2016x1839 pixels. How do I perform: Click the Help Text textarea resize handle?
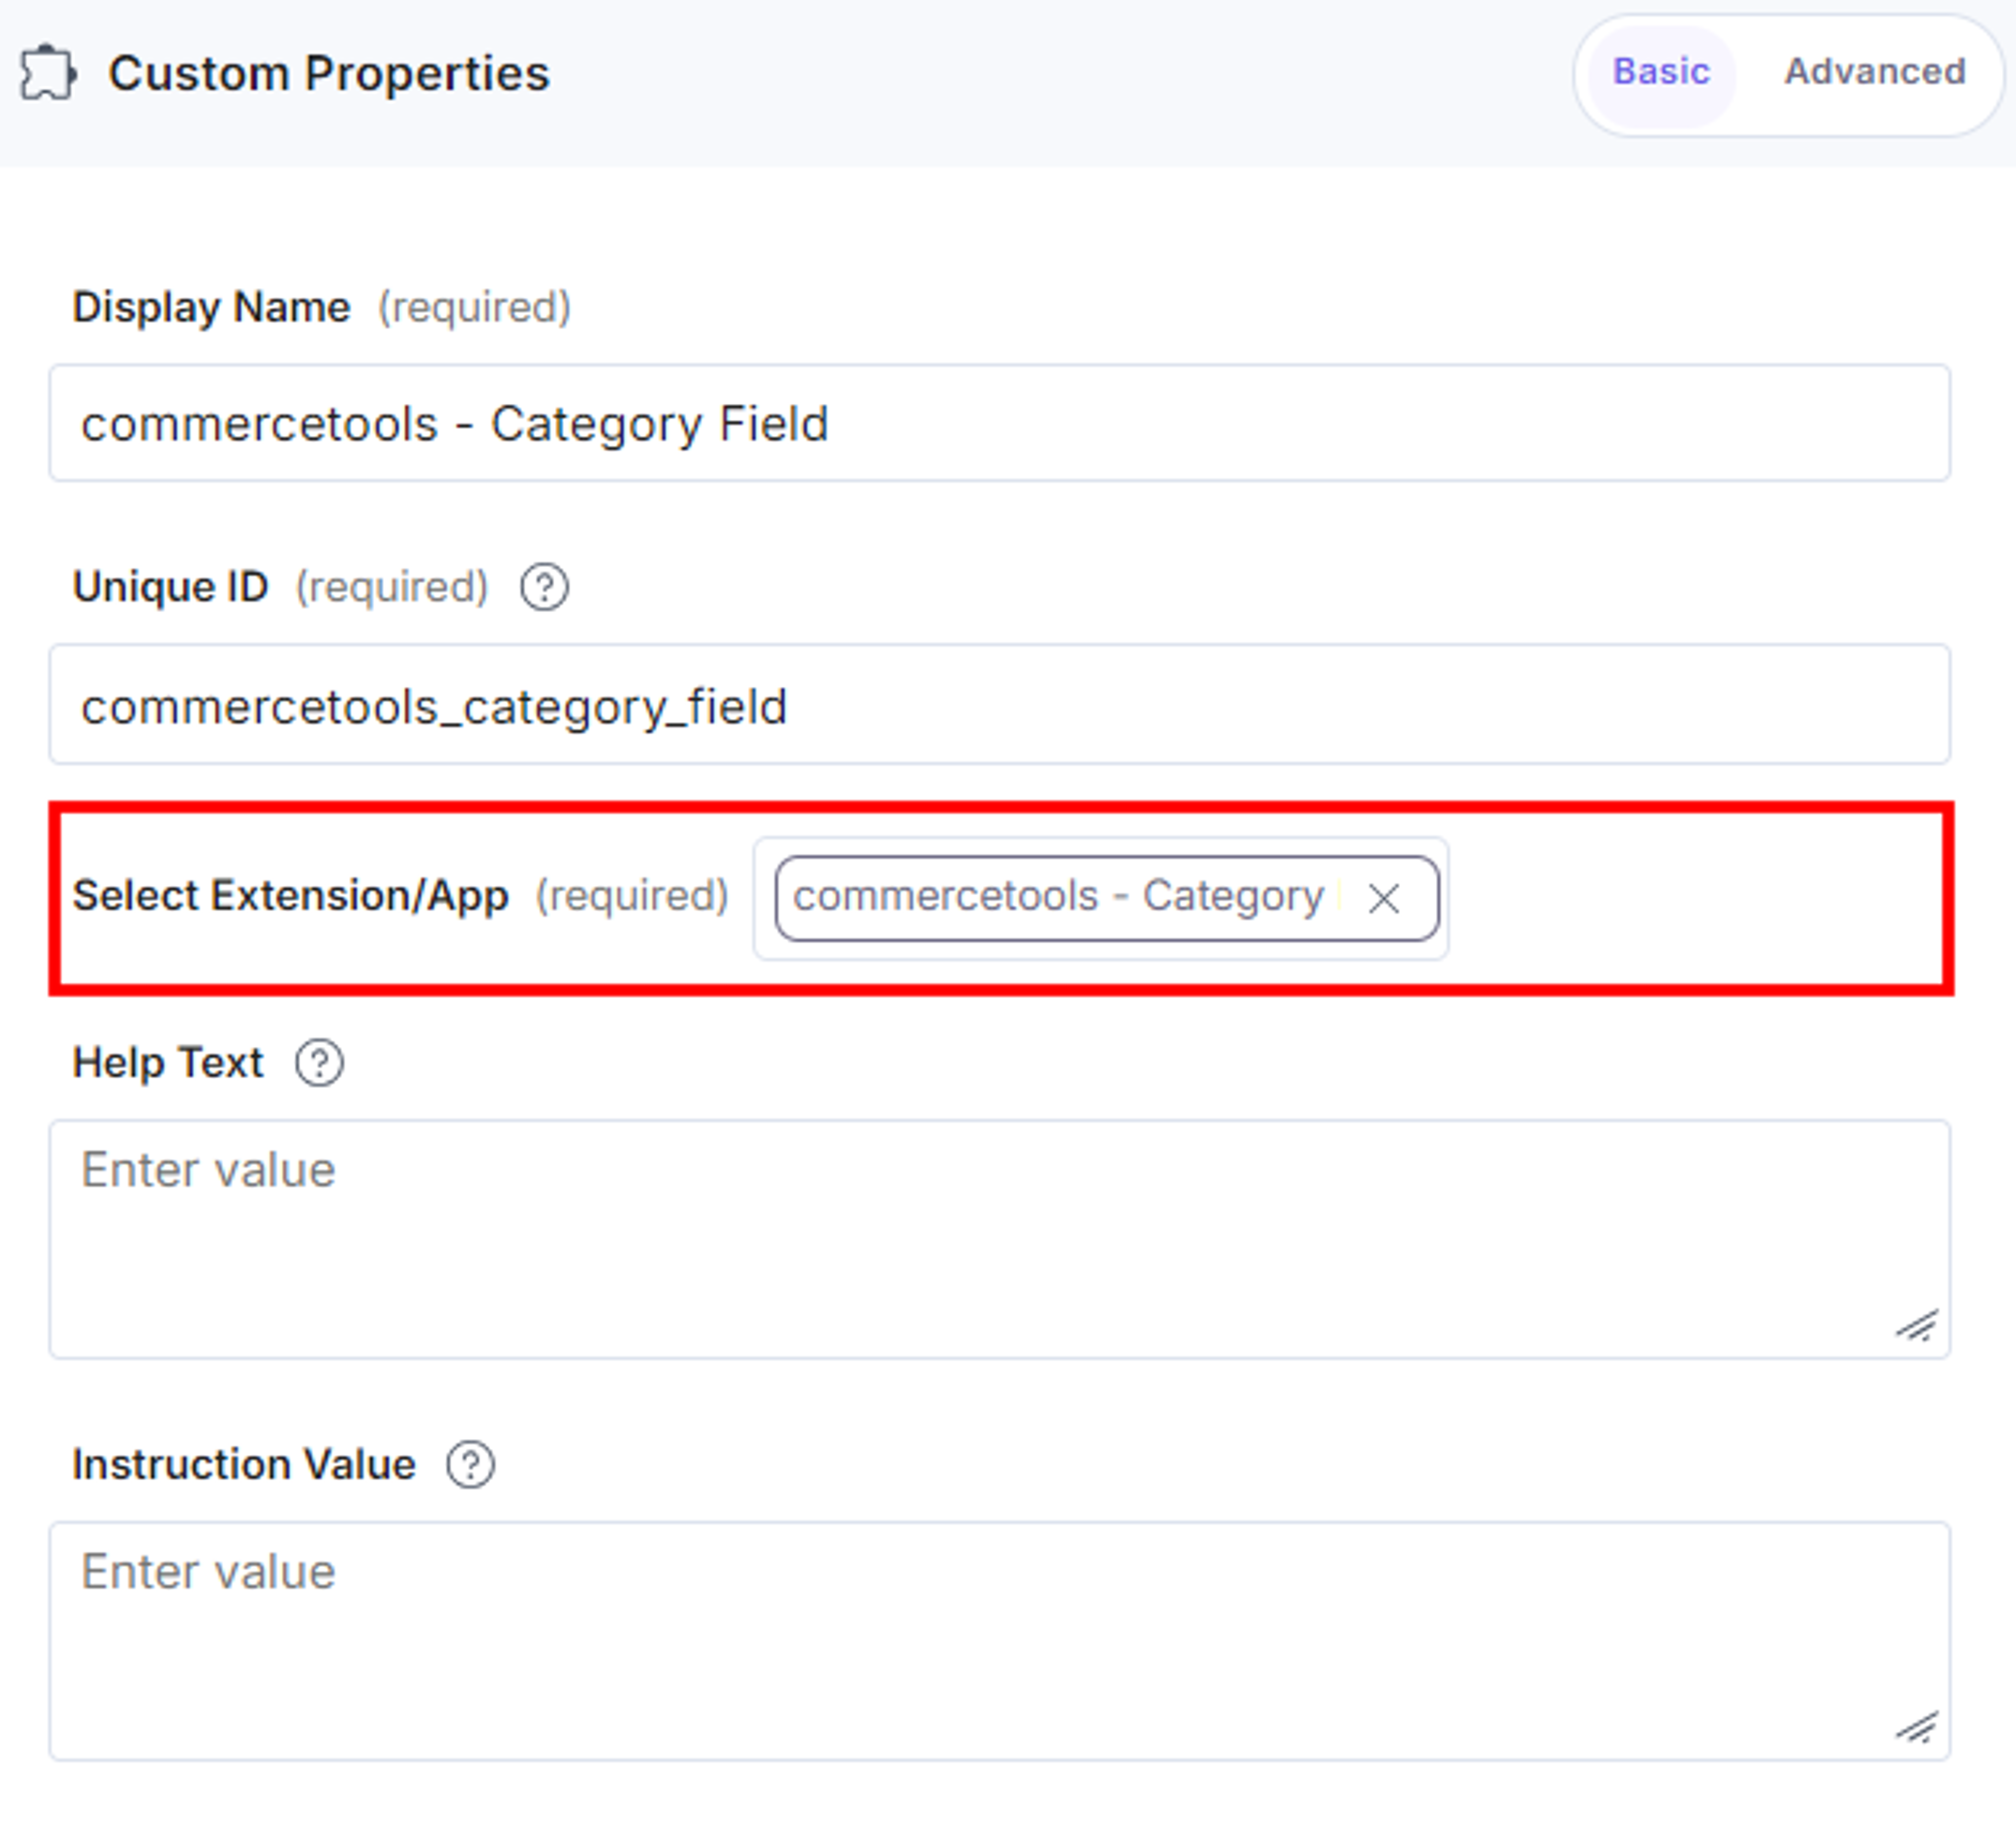click(x=1917, y=1326)
